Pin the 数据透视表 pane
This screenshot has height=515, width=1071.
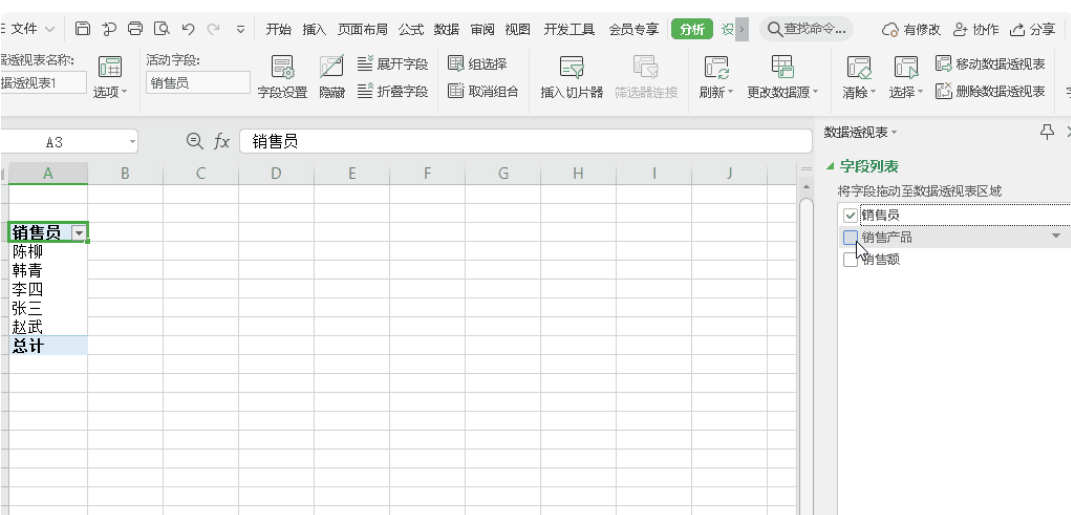pos(1046,131)
